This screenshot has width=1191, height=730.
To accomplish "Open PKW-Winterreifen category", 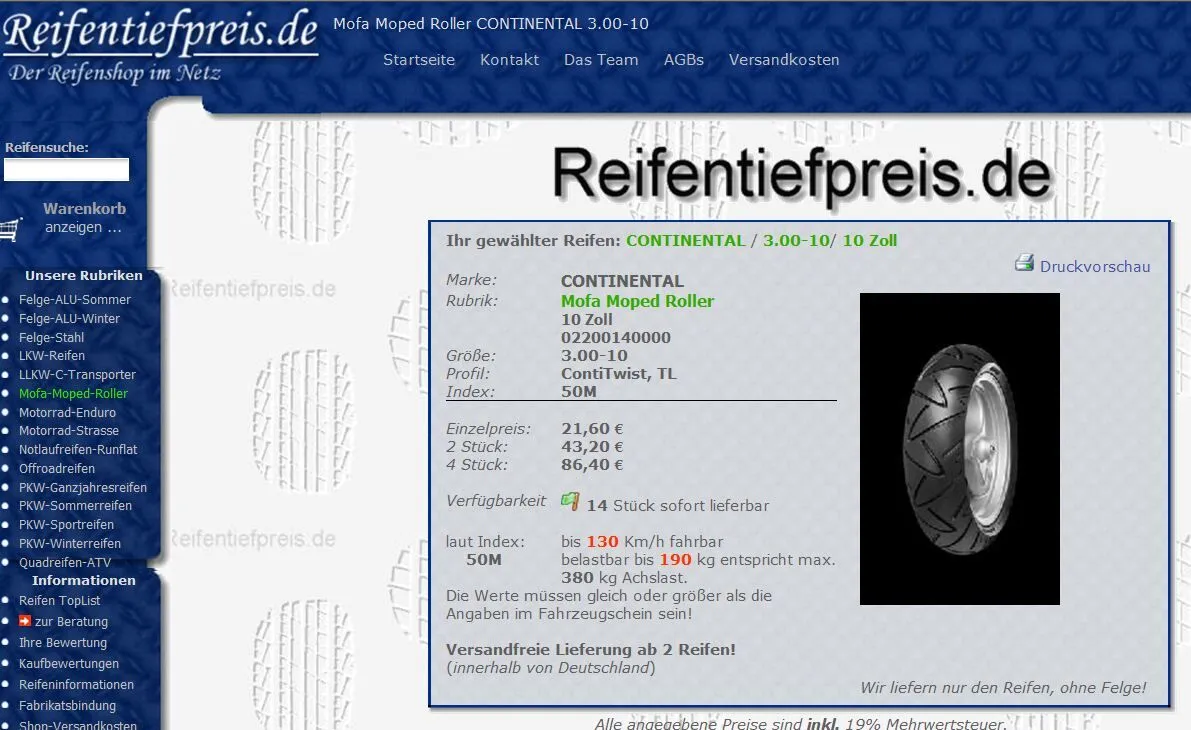I will [x=69, y=544].
